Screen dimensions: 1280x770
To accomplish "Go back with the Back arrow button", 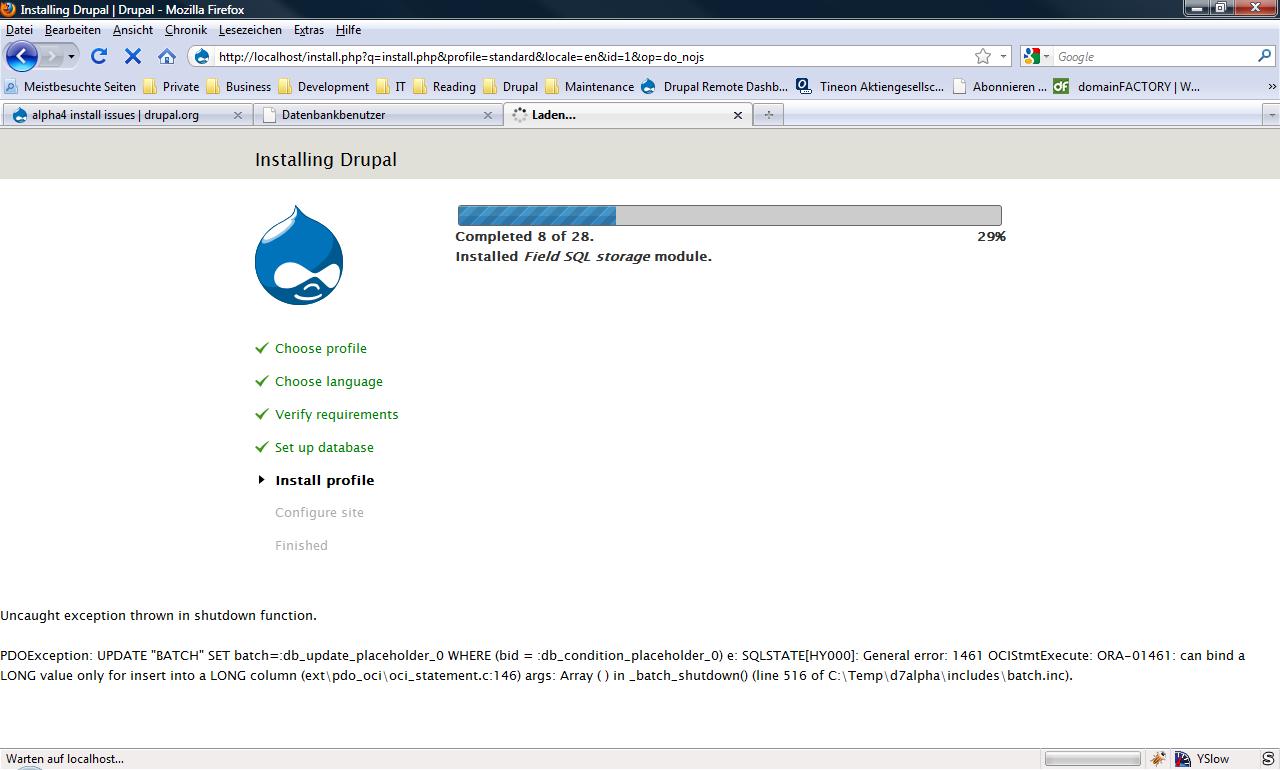I will click(x=21, y=56).
